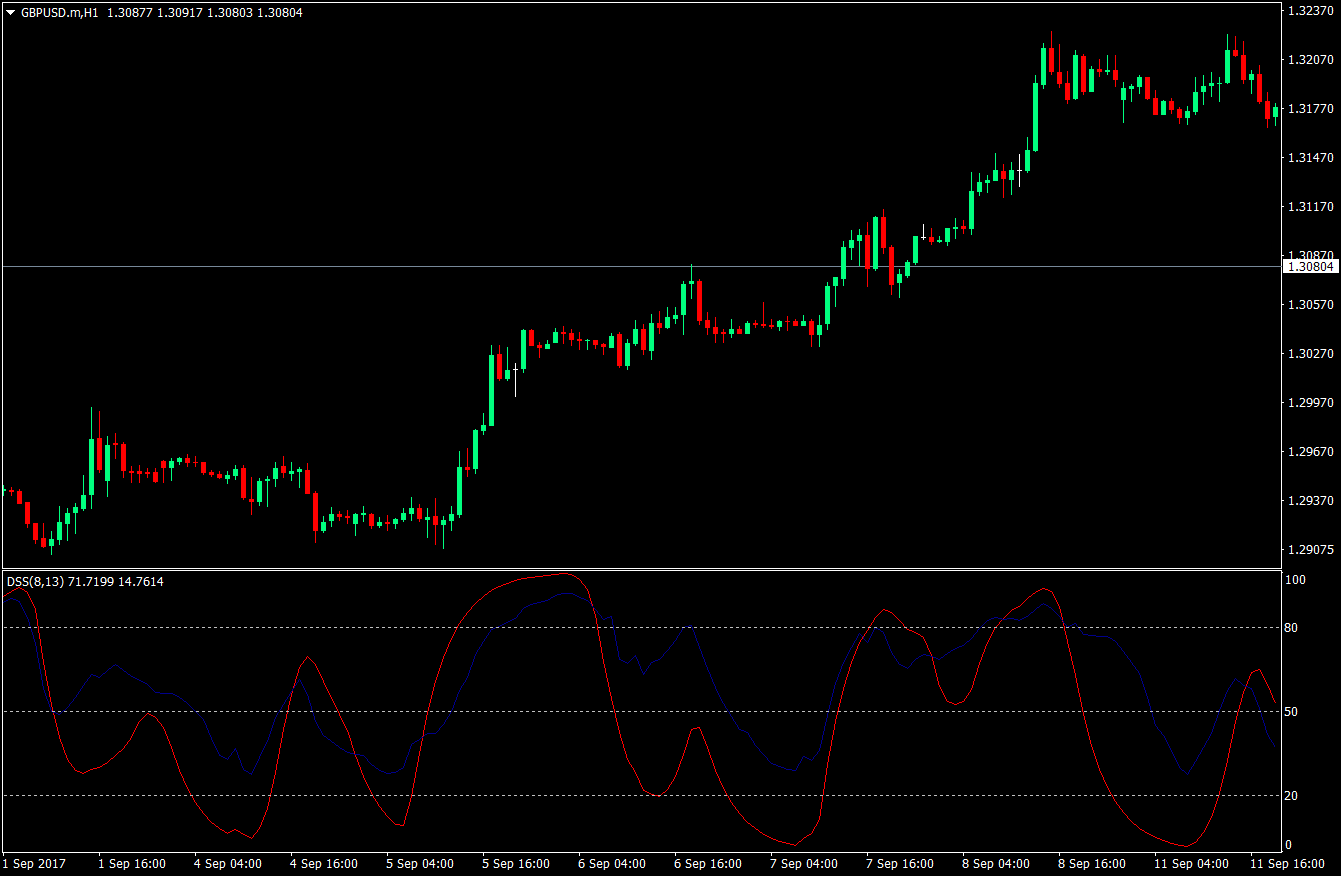This screenshot has height=876, width=1341.
Task: Select the 11 Sep 16:00 time label
Action: pyautogui.click(x=1289, y=863)
